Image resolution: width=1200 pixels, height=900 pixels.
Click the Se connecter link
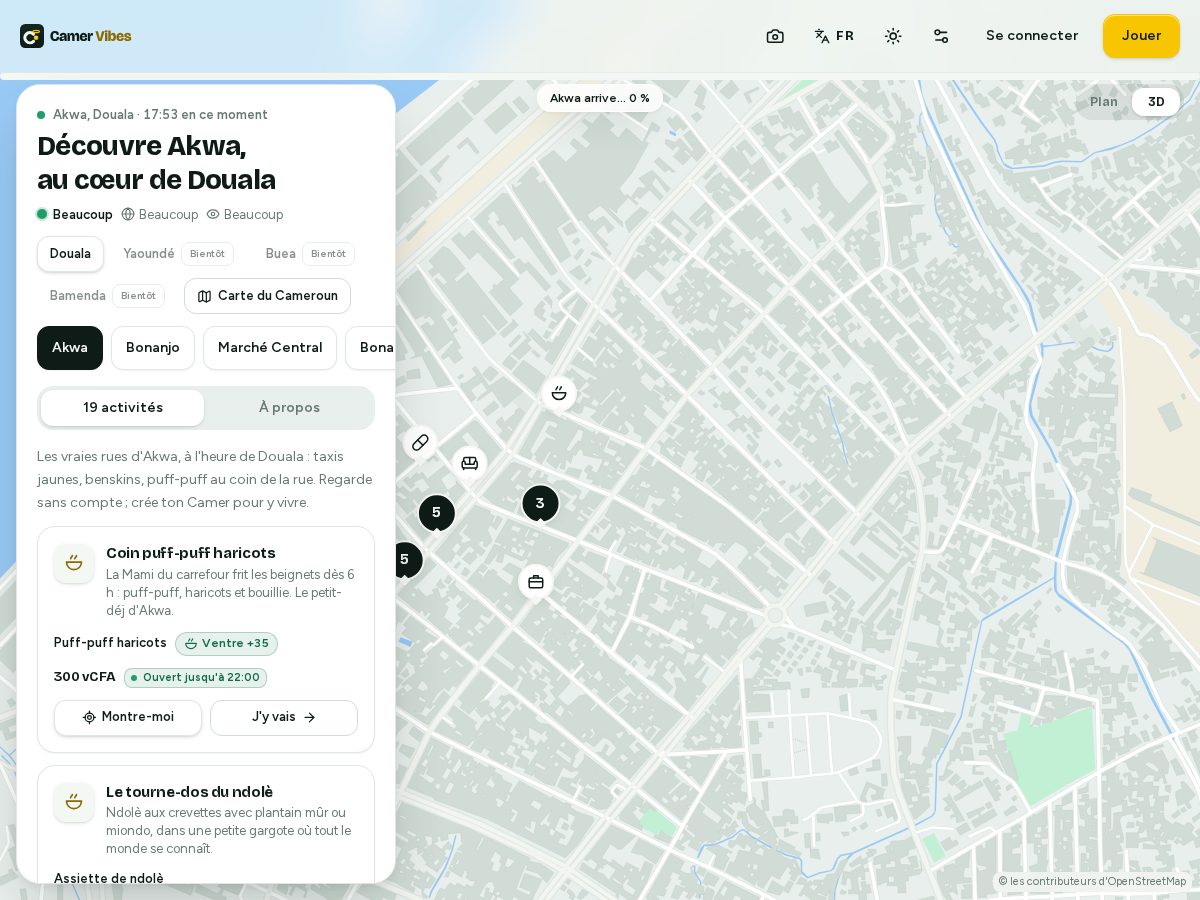click(1032, 36)
